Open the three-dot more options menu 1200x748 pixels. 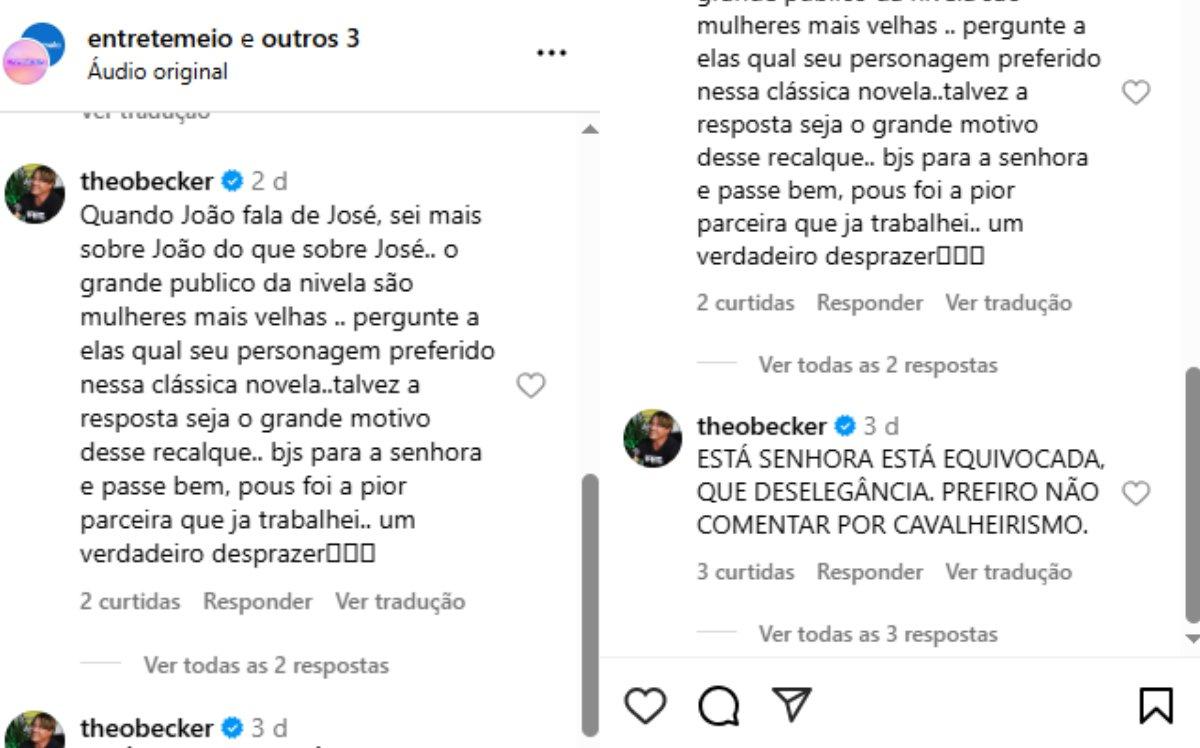coord(552,53)
